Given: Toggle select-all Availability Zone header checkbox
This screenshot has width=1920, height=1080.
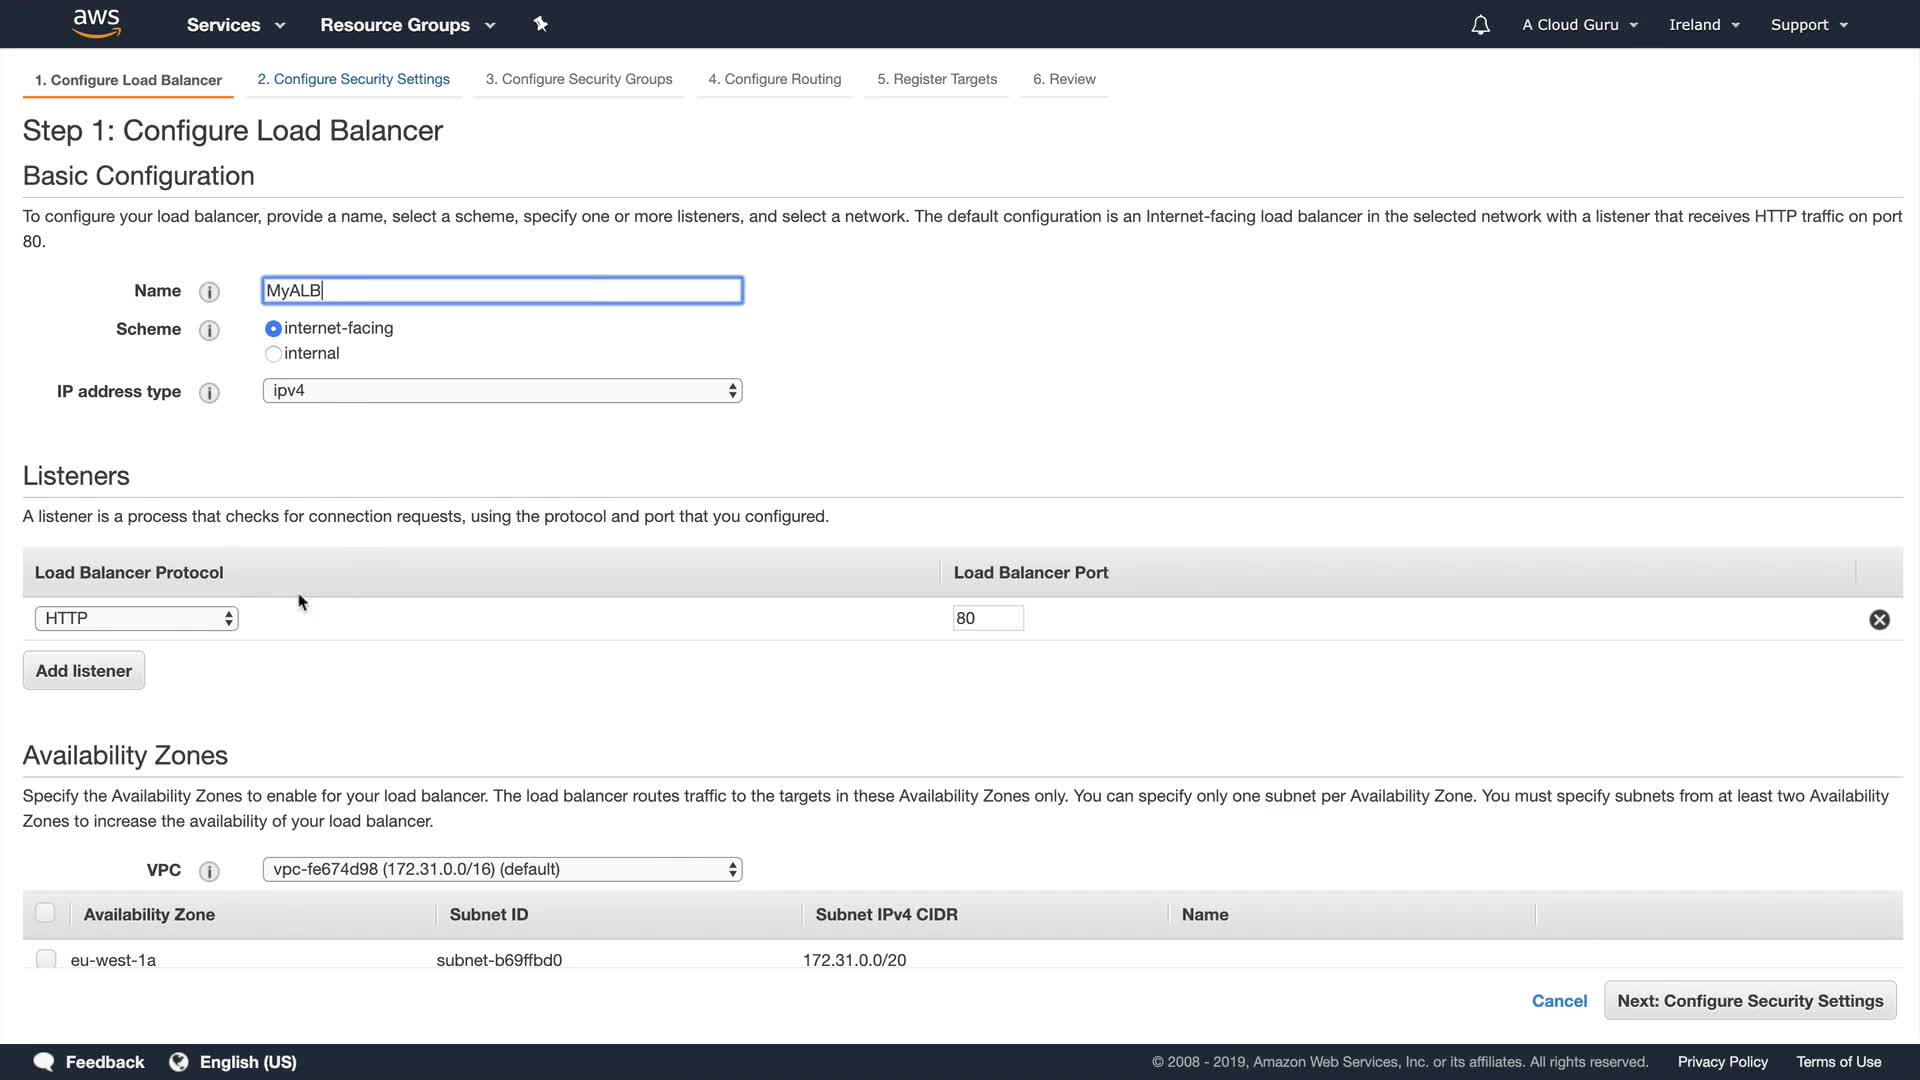Looking at the screenshot, I should tap(45, 913).
